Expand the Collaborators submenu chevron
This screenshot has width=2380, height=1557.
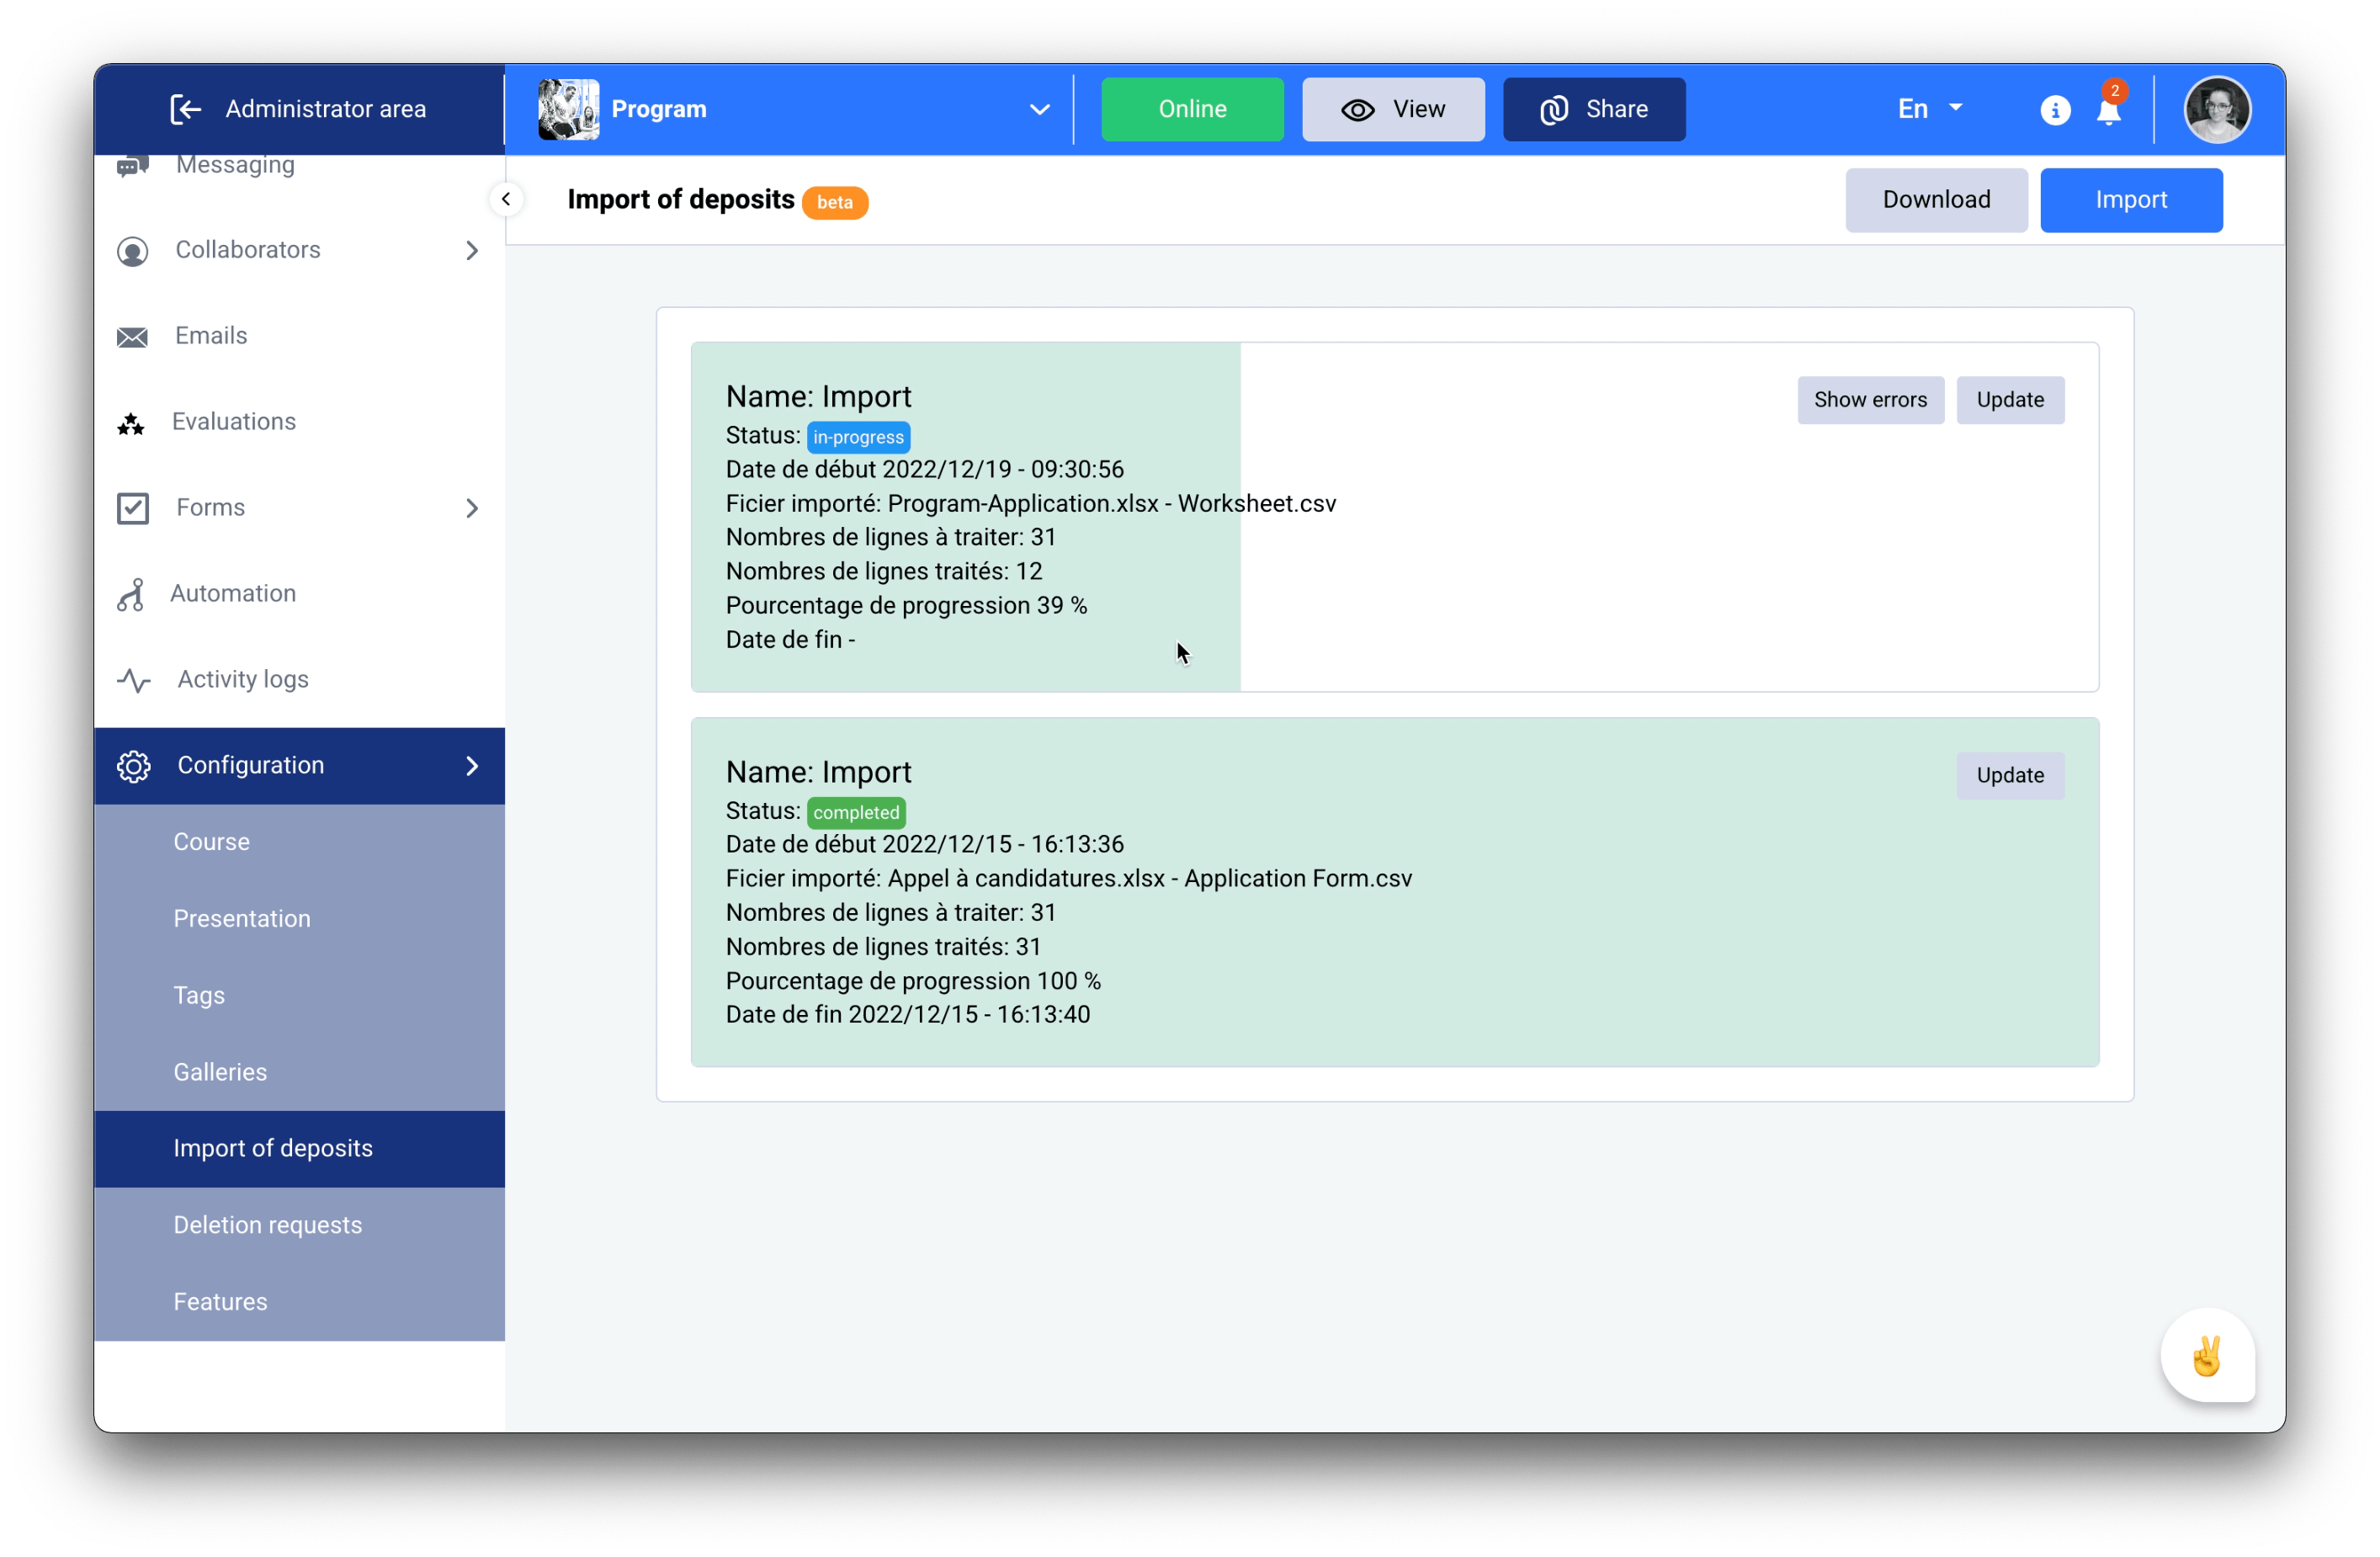(472, 251)
